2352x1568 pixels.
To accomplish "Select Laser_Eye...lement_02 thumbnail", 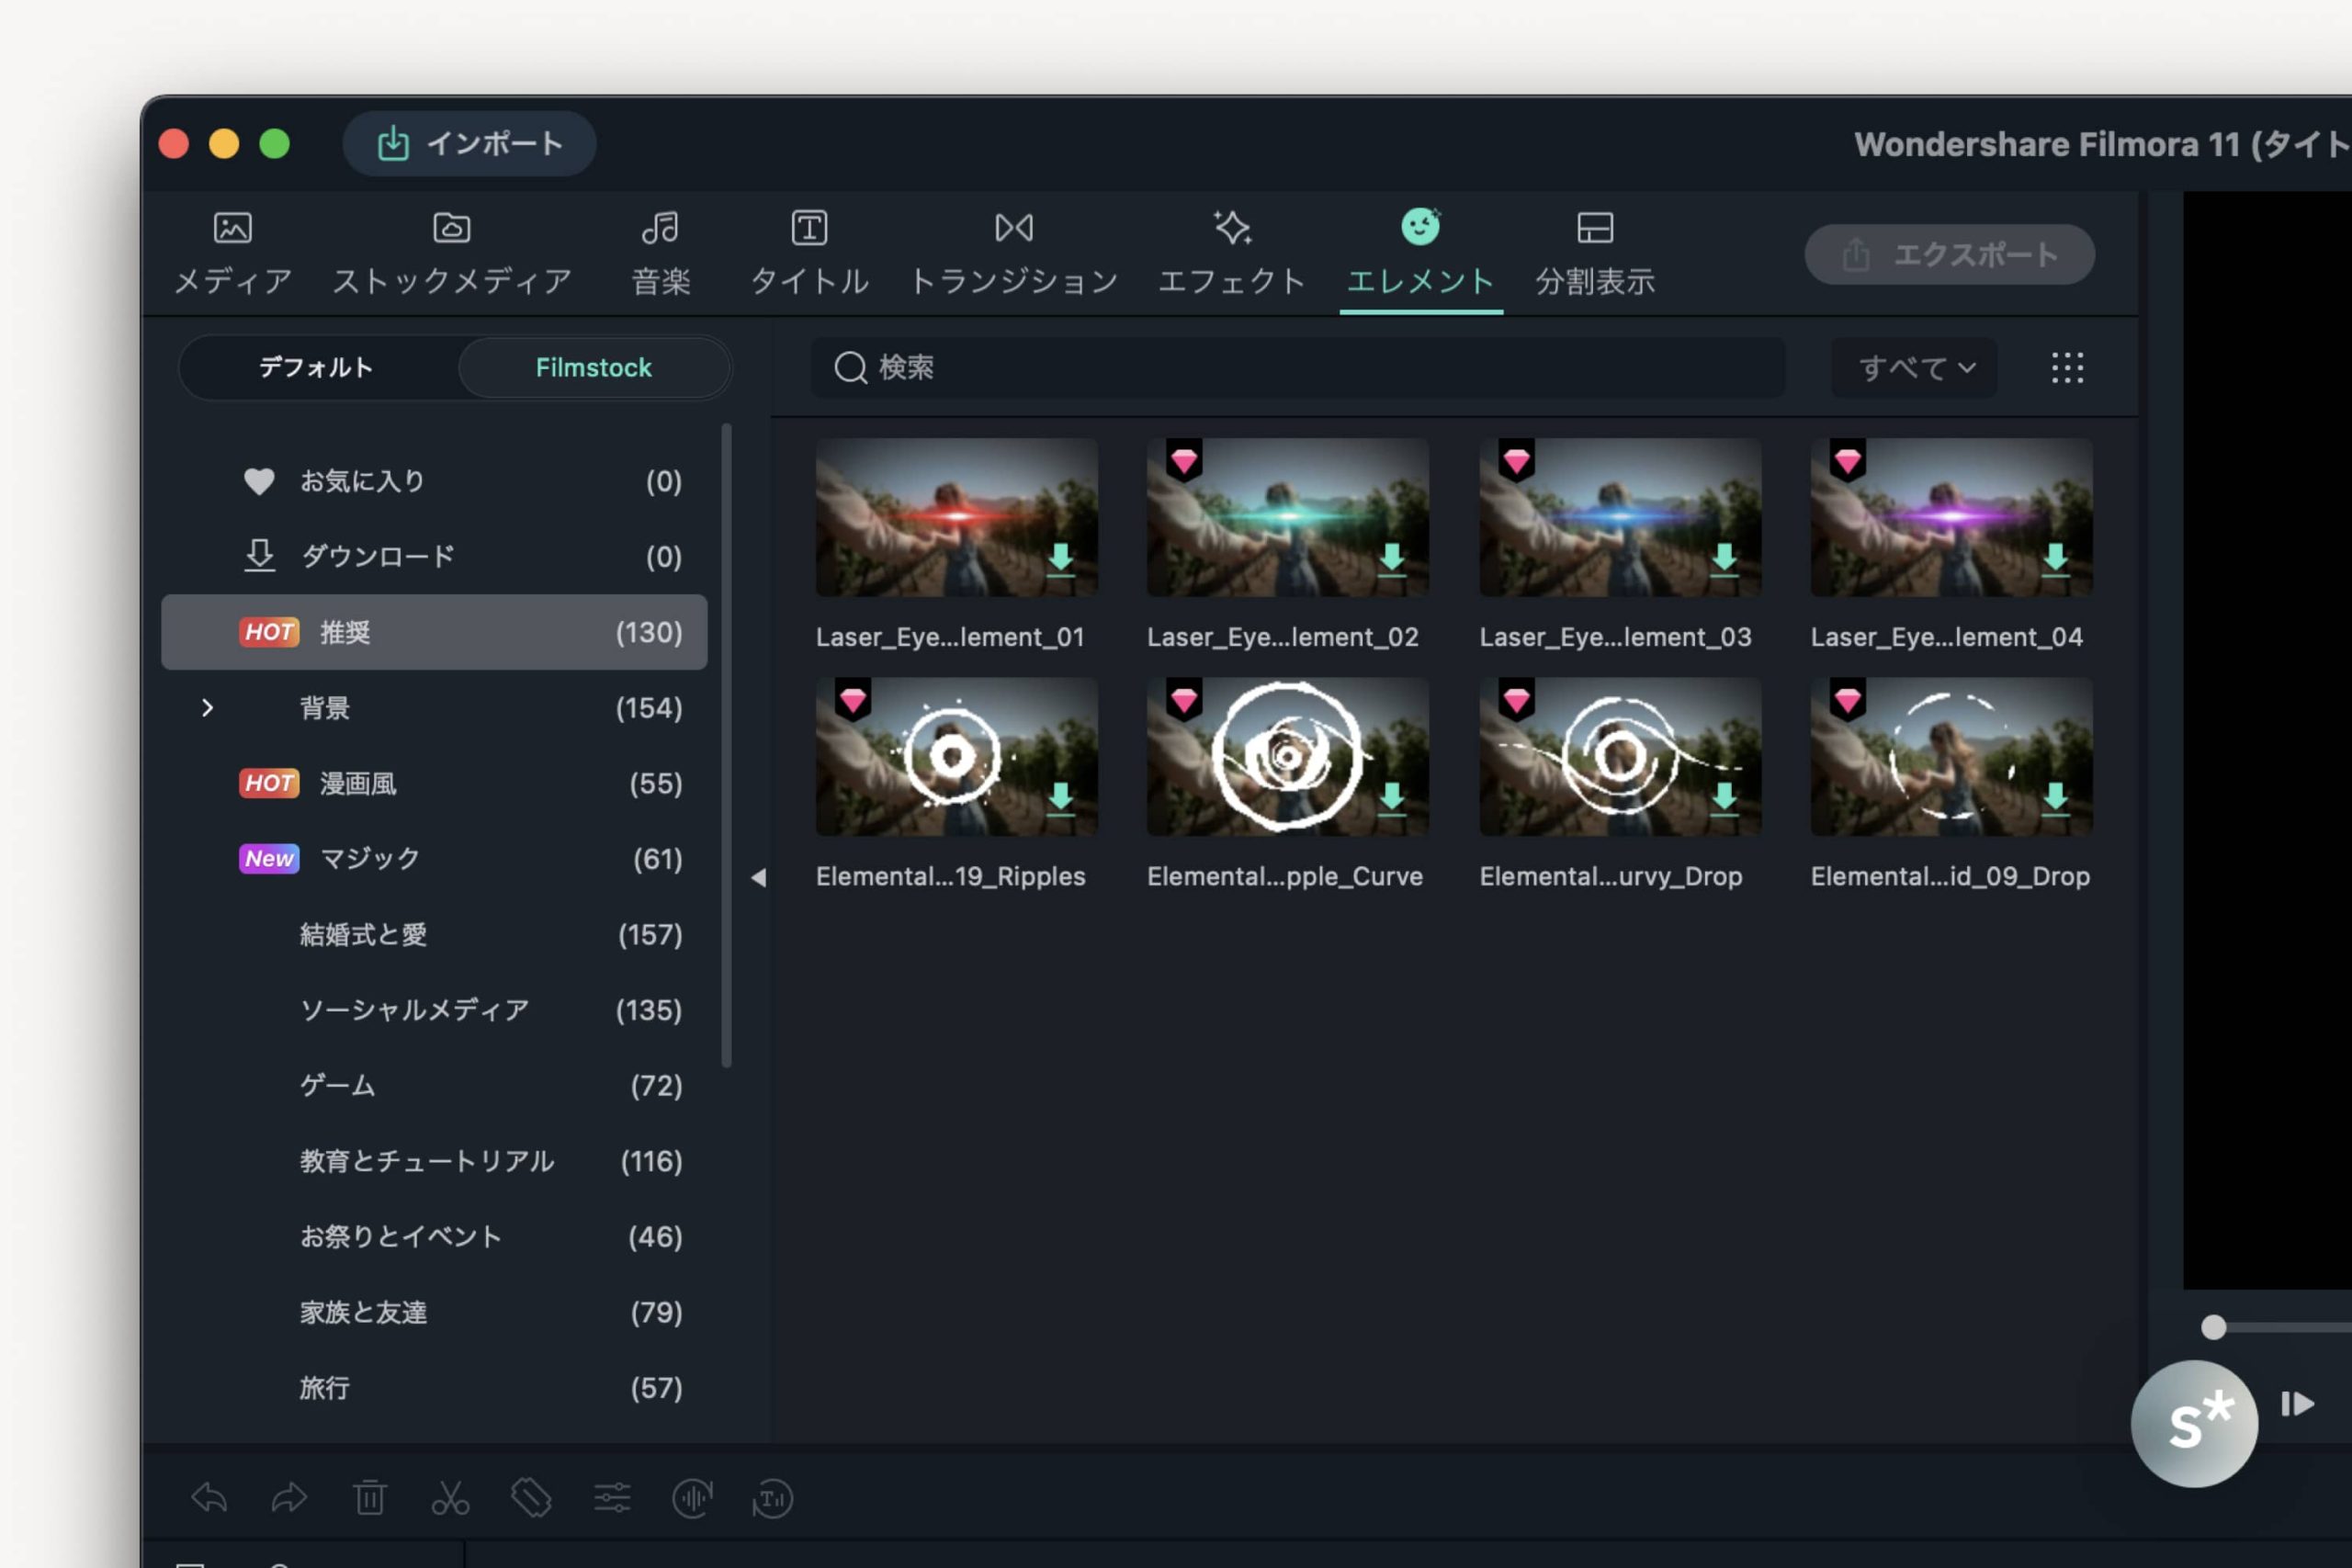I will pos(1287,517).
